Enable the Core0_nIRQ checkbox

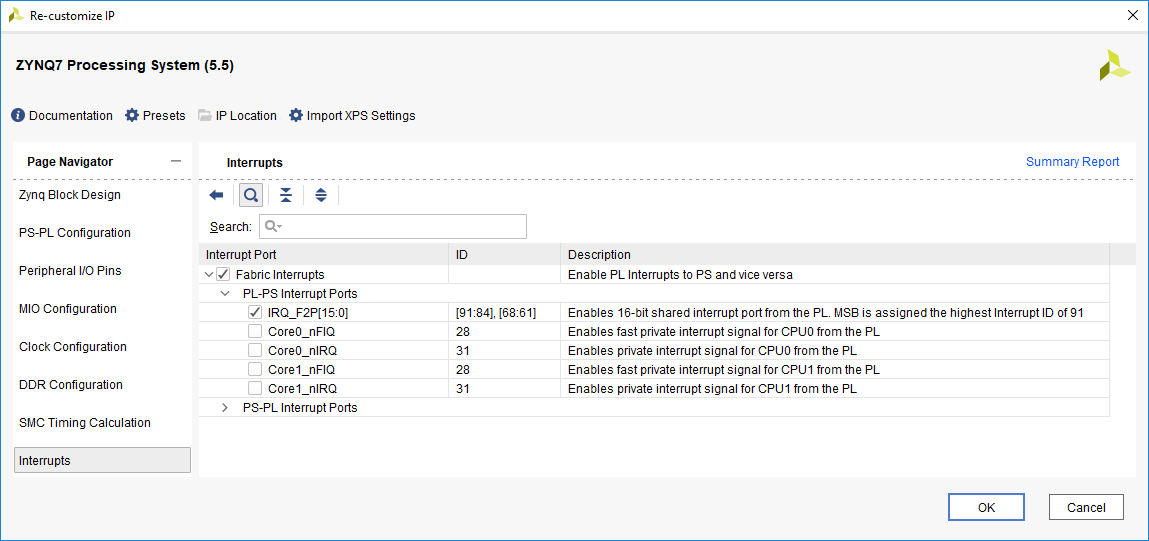click(x=255, y=350)
